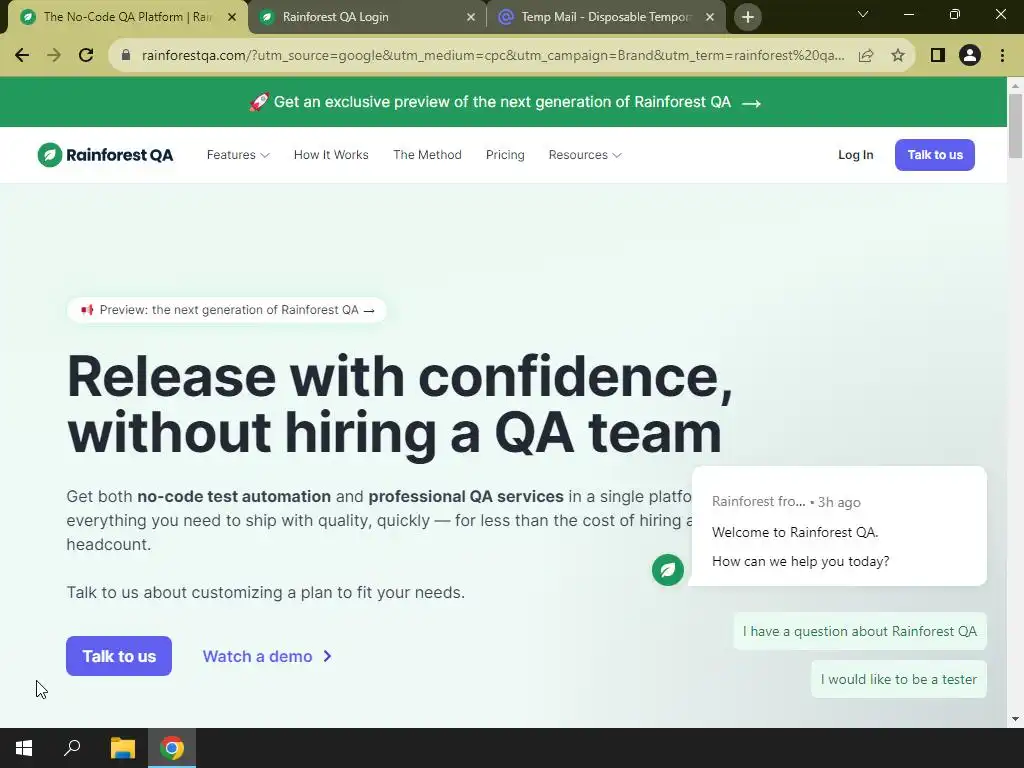Viewport: 1024px width, 768px height.
Task: Open the How It Works page
Action: [331, 155]
